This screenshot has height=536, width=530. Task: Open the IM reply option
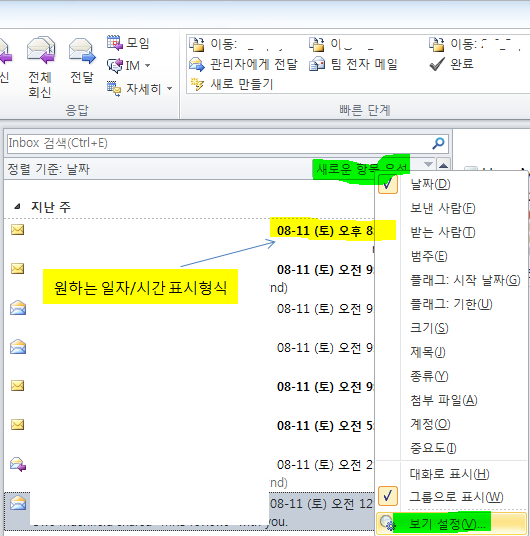(128, 65)
